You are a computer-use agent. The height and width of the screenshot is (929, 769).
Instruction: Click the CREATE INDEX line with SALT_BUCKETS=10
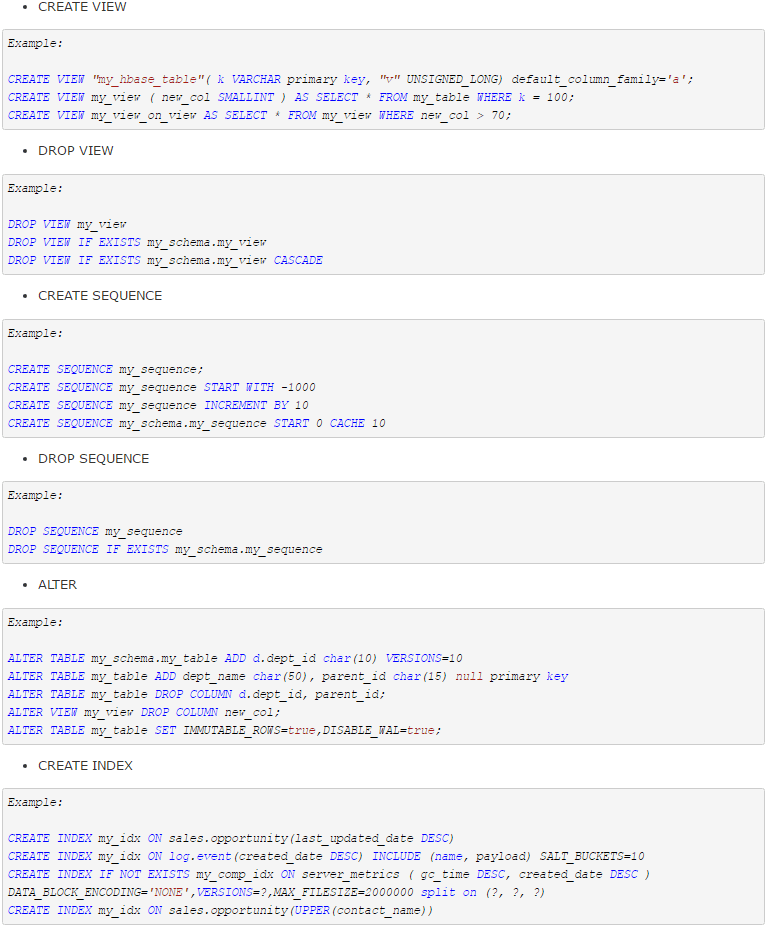(326, 856)
